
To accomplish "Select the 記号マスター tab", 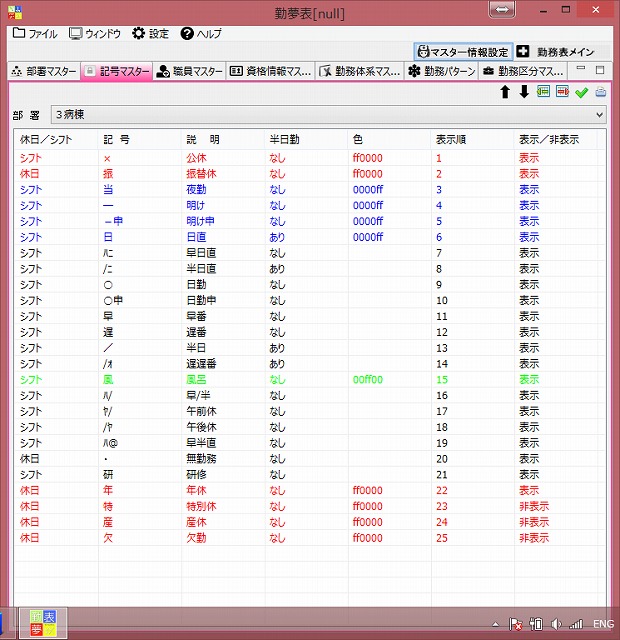I will click(117, 71).
